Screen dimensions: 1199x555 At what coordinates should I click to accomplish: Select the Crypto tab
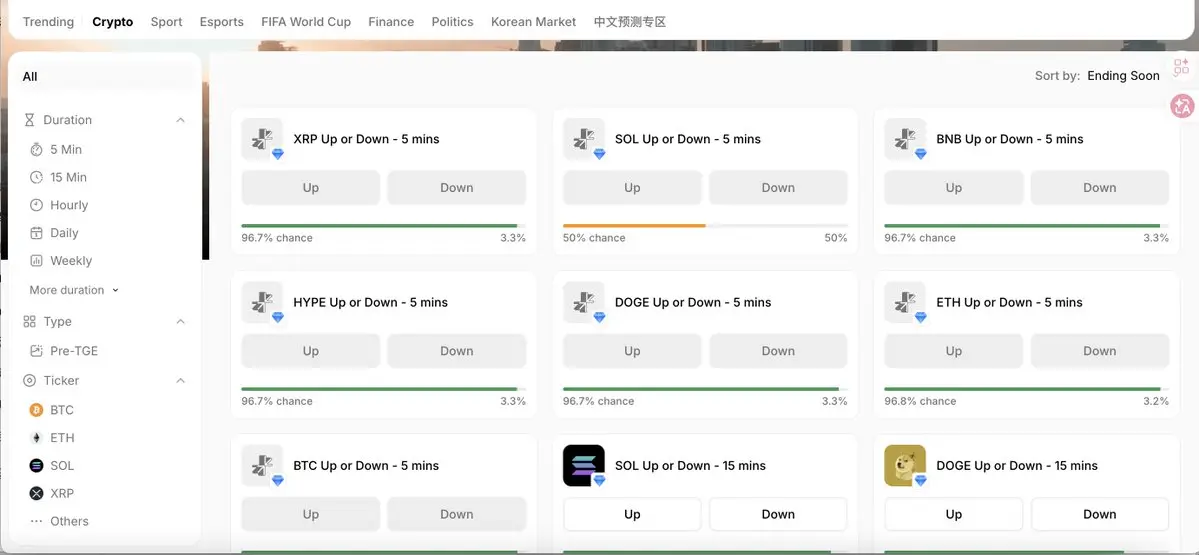click(112, 22)
